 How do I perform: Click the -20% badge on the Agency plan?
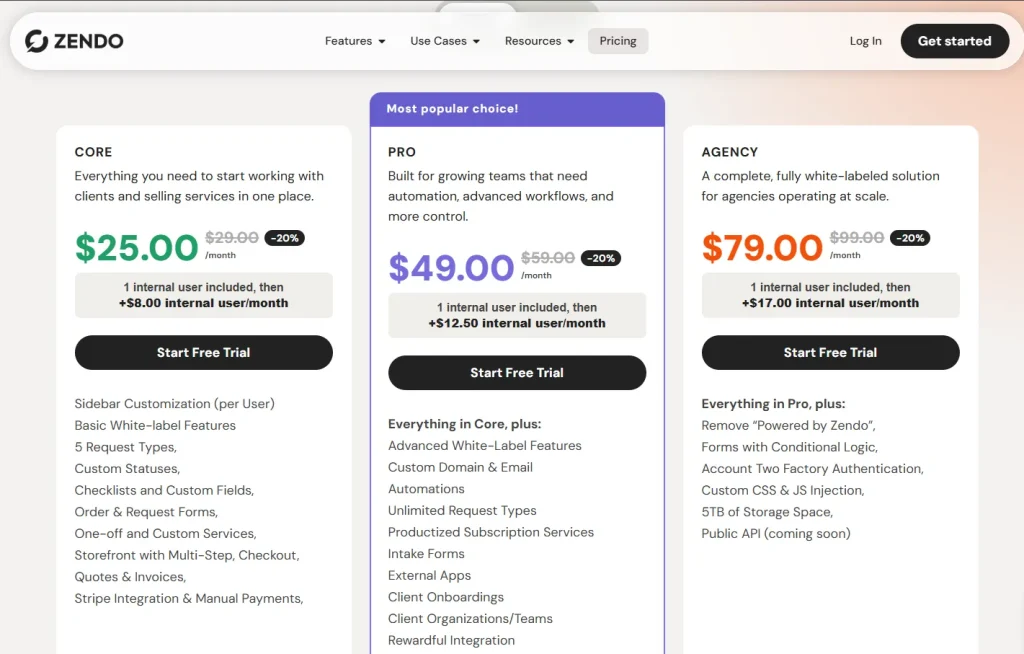pyautogui.click(x=910, y=238)
